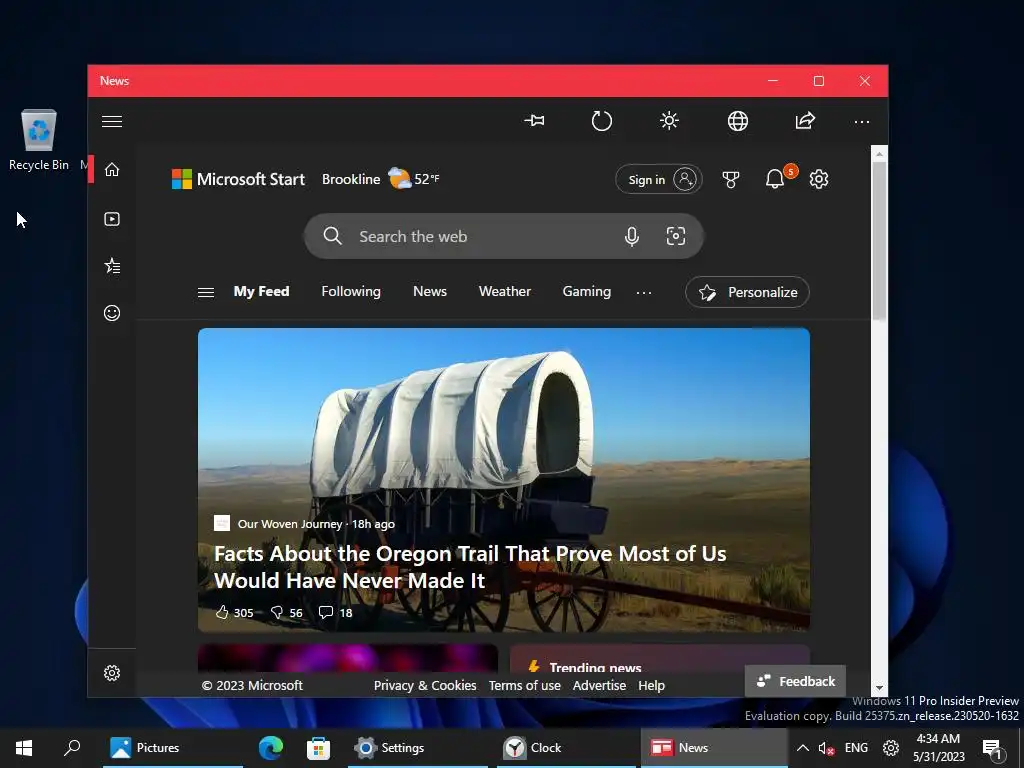
Task: Click the muted volume tray icon
Action: 826,748
